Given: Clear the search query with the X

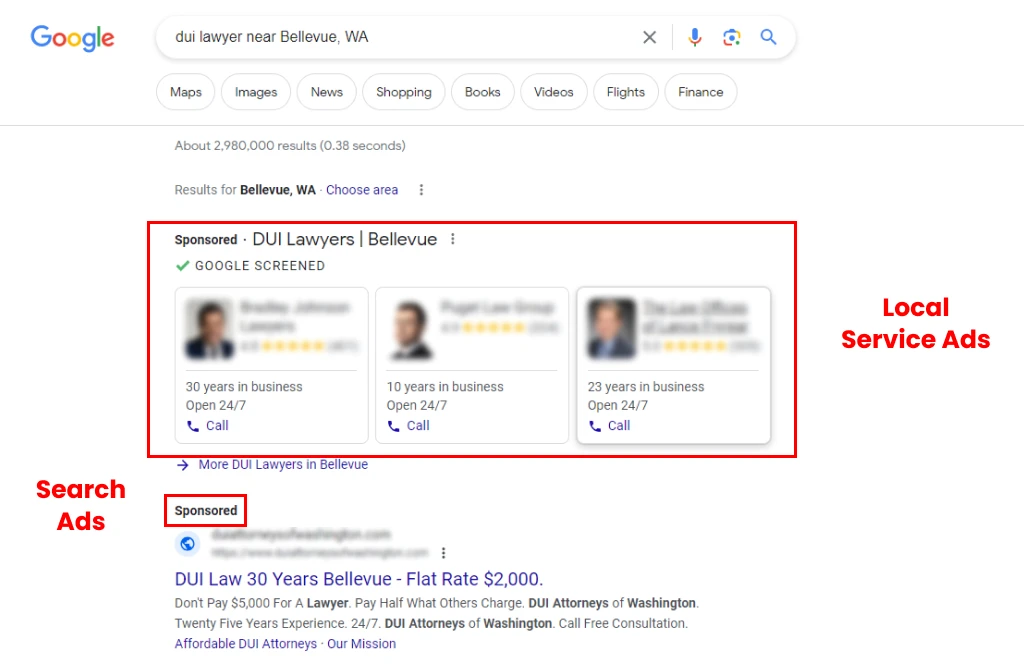Looking at the screenshot, I should 649,37.
